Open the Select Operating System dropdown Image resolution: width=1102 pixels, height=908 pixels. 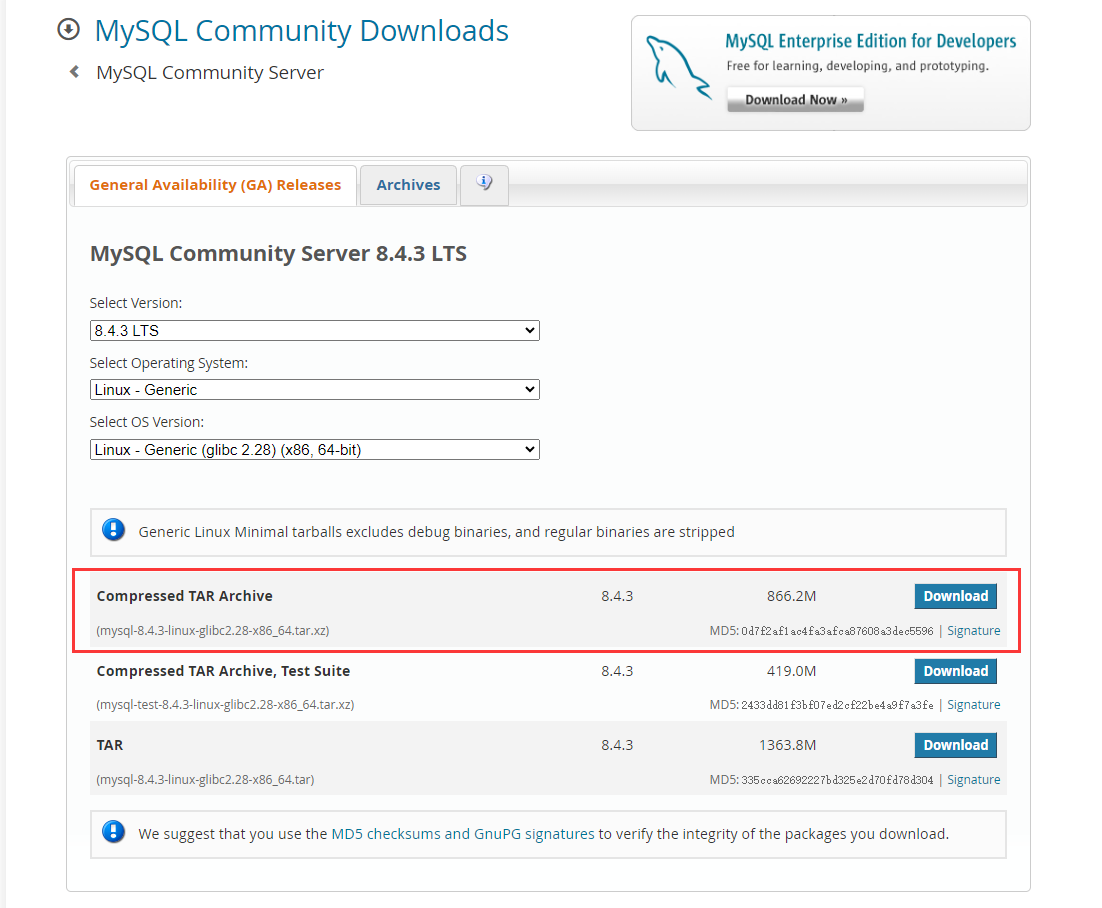pos(314,389)
